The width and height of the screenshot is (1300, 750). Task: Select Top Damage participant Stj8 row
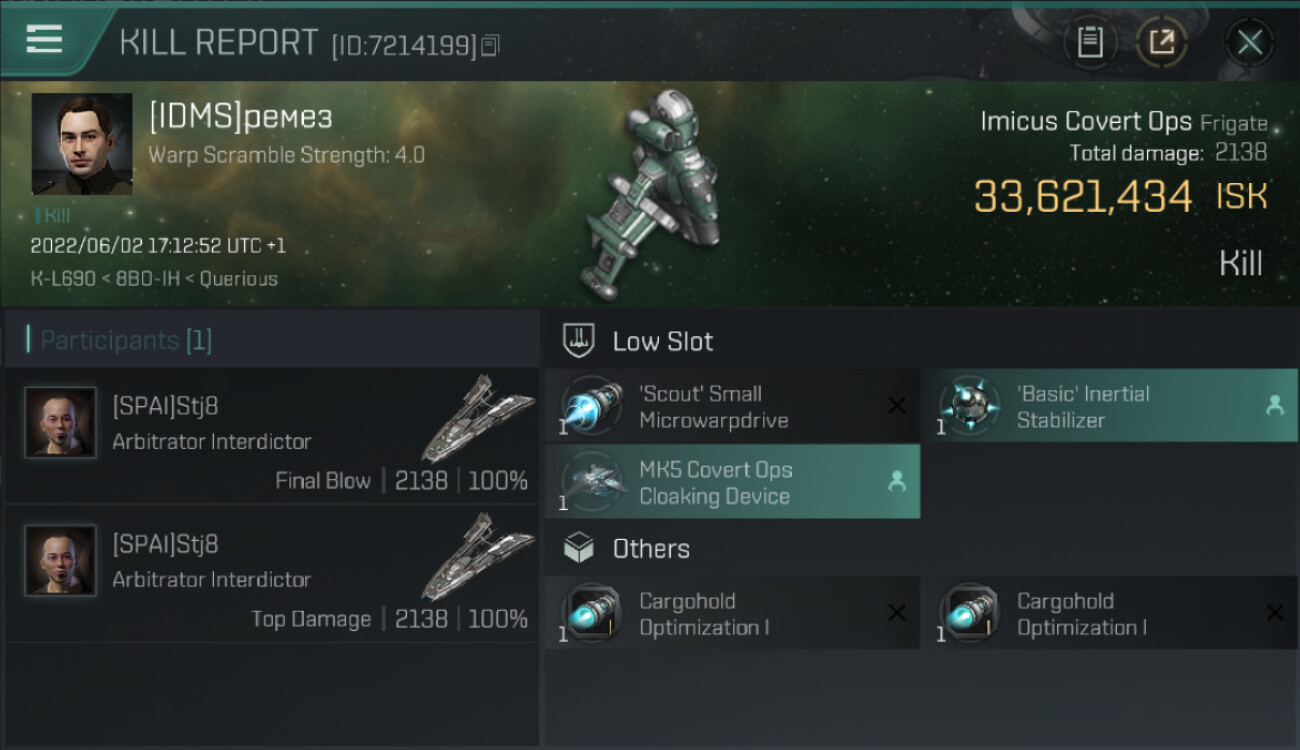click(x=272, y=573)
